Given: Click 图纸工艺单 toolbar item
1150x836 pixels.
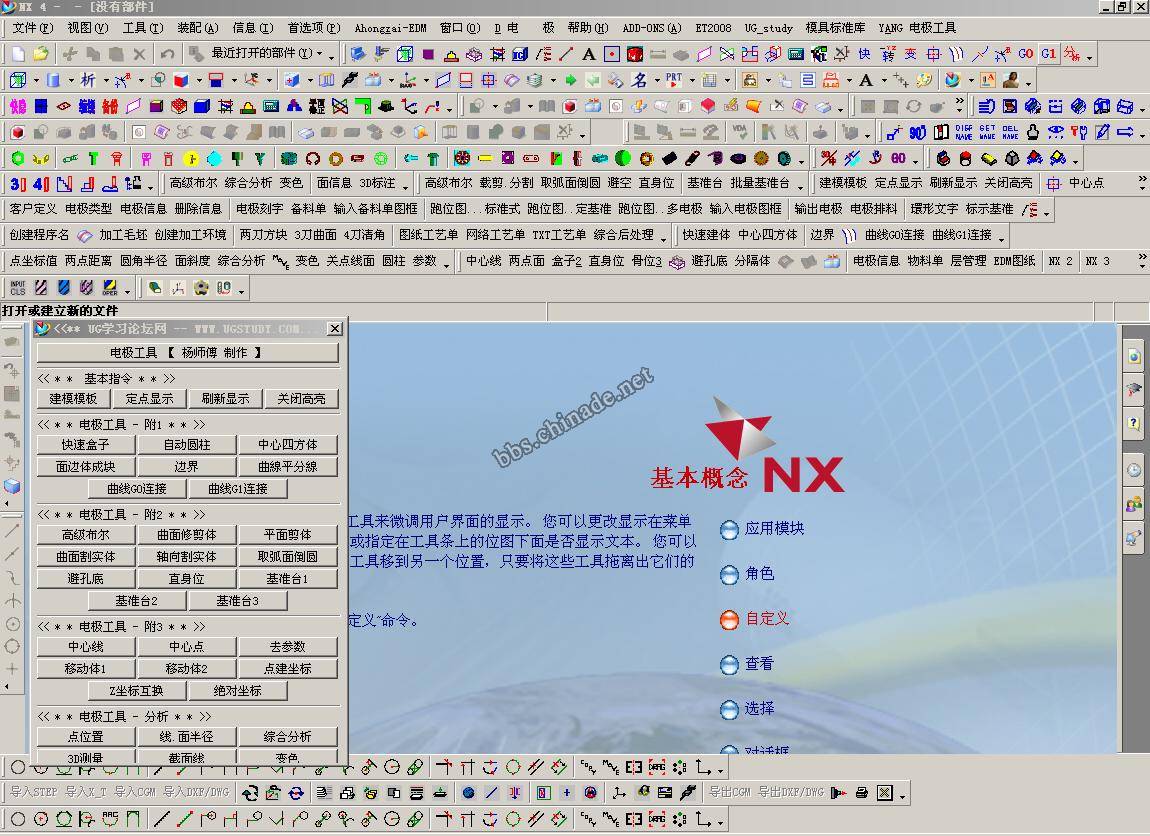Looking at the screenshot, I should pyautogui.click(x=428, y=235).
